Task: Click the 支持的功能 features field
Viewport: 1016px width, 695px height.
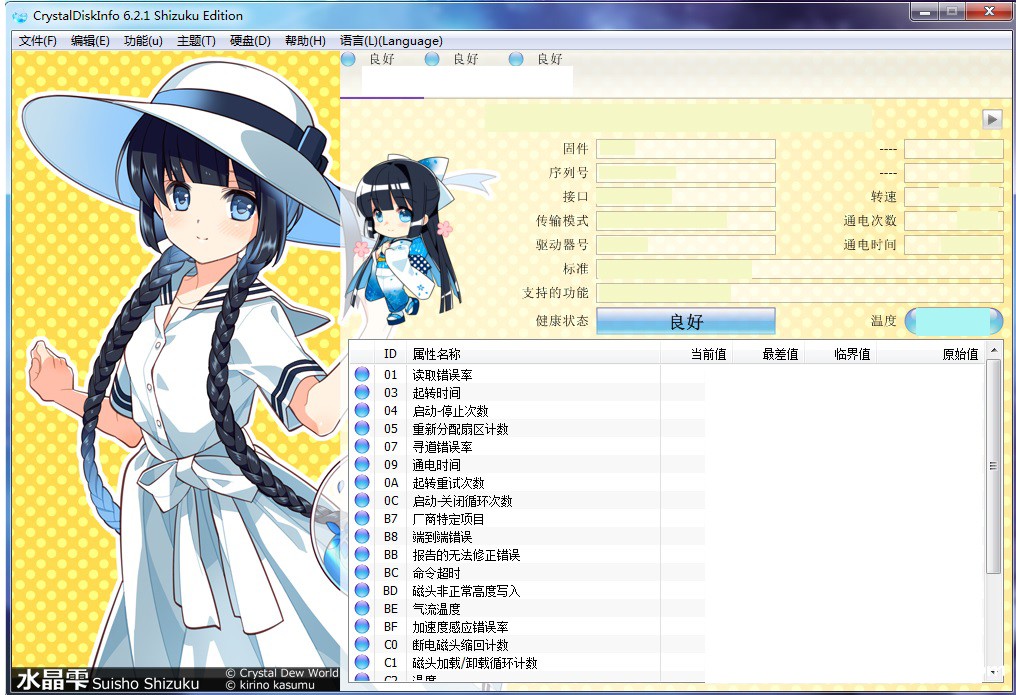Action: point(799,293)
